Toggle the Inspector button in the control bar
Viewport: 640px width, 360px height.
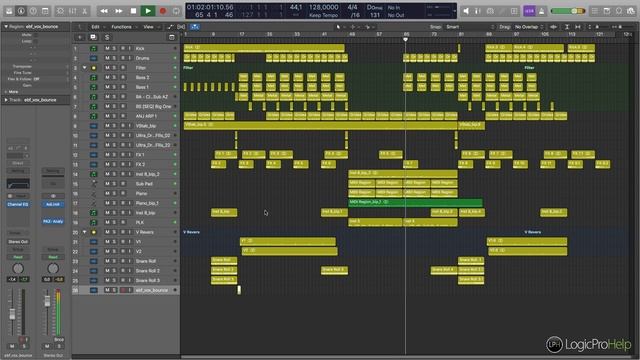21,11
